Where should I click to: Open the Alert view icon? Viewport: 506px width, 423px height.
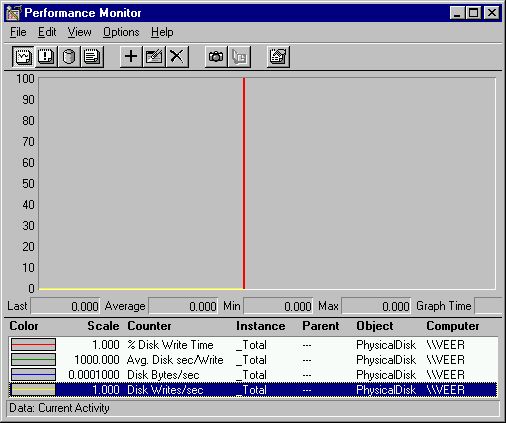tap(46, 57)
